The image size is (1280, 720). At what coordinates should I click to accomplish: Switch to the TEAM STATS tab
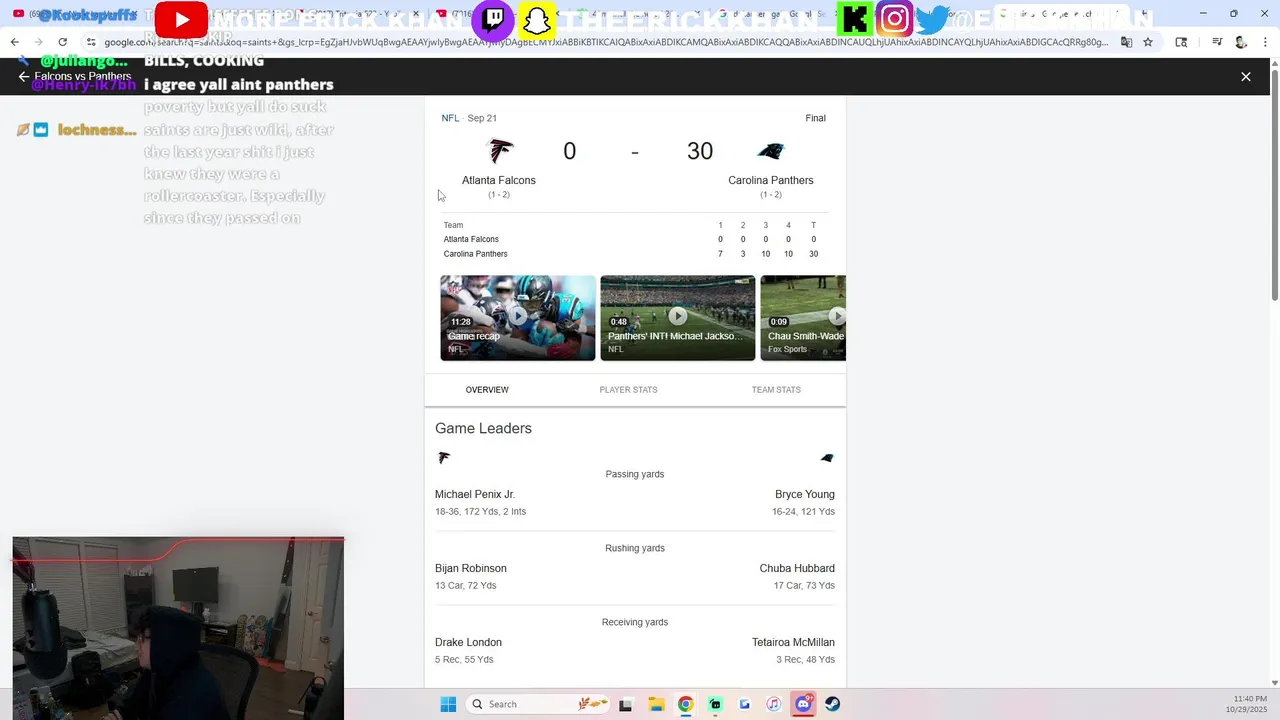(x=776, y=390)
